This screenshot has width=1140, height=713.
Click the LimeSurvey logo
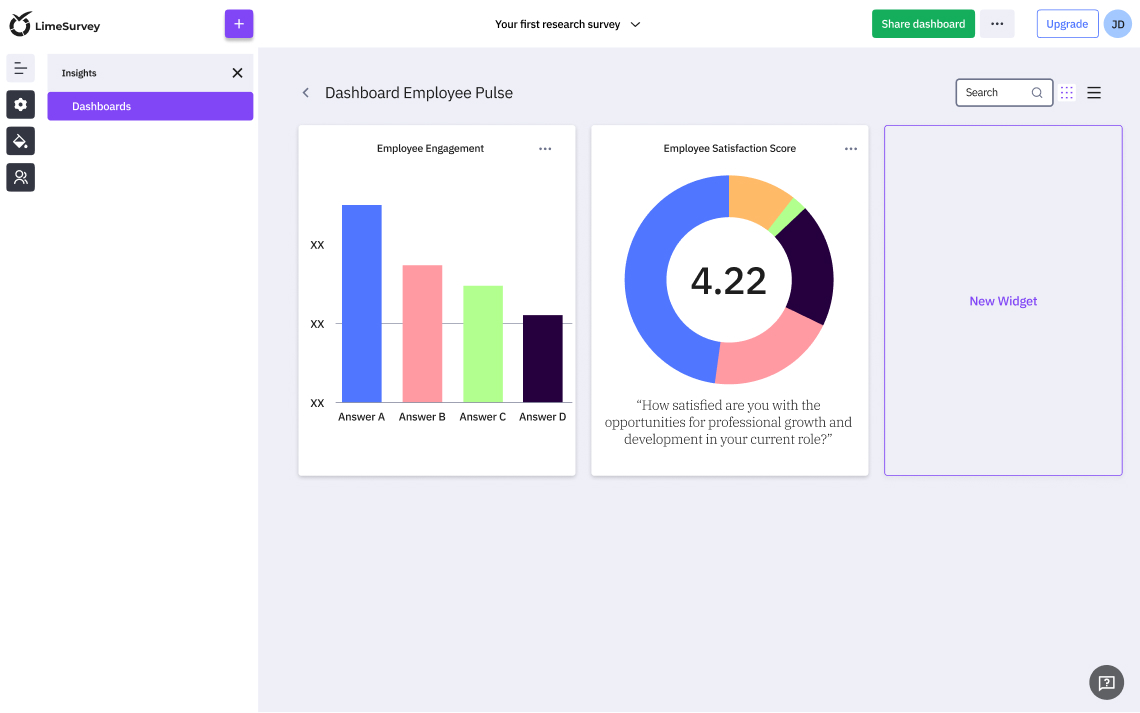(x=54, y=24)
